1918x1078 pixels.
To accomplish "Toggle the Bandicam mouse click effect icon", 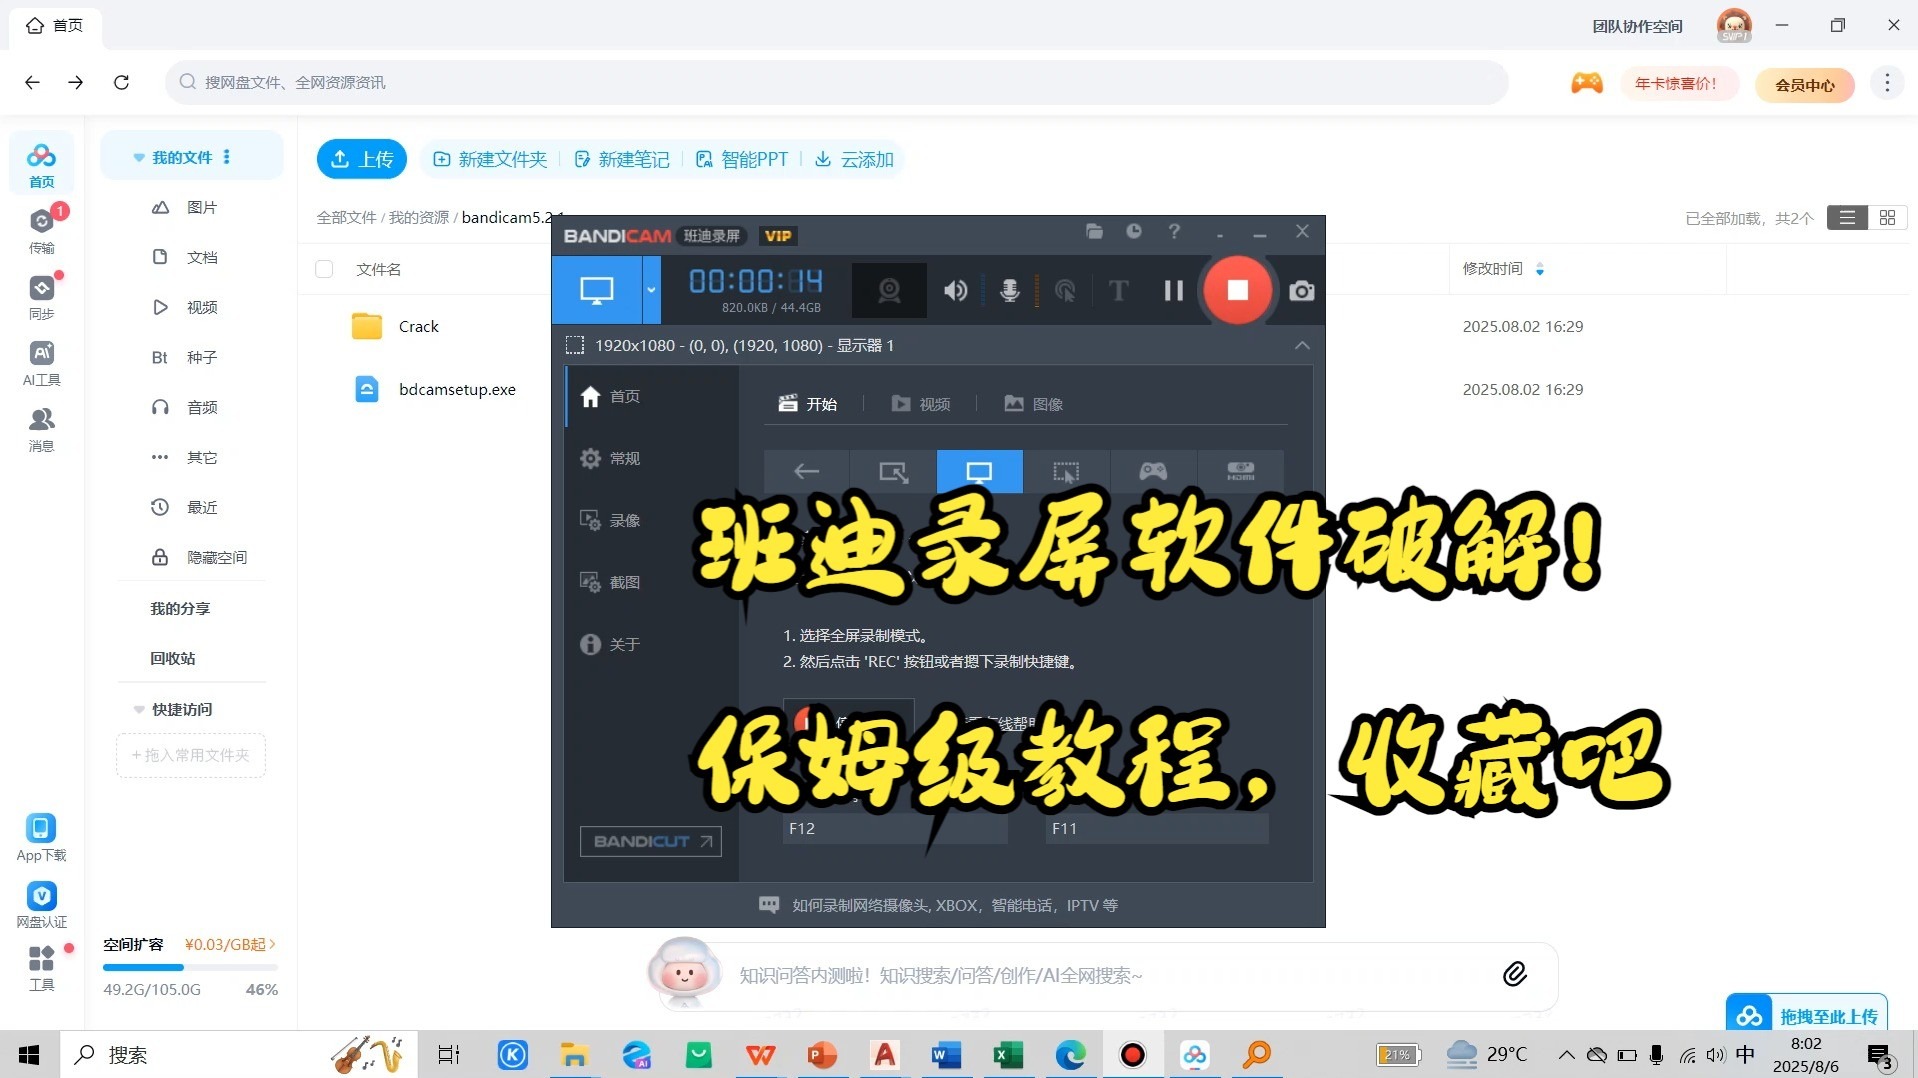I will (1066, 291).
